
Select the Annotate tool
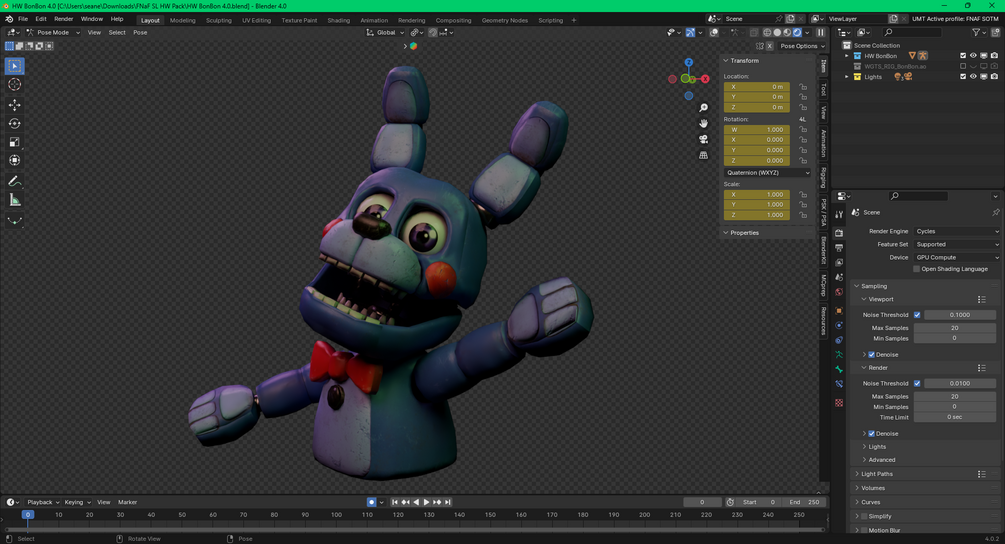coord(15,181)
